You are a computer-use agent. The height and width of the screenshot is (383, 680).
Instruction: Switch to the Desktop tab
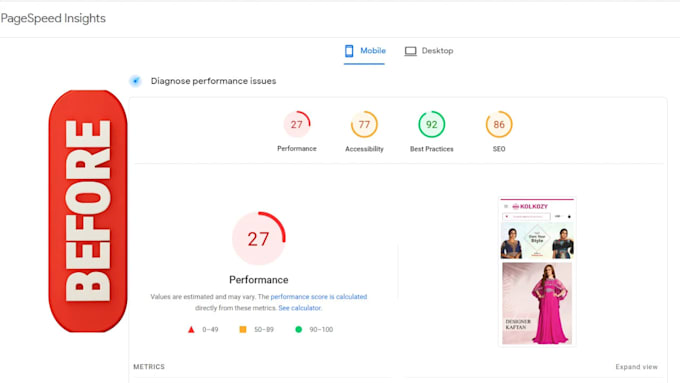coord(428,51)
